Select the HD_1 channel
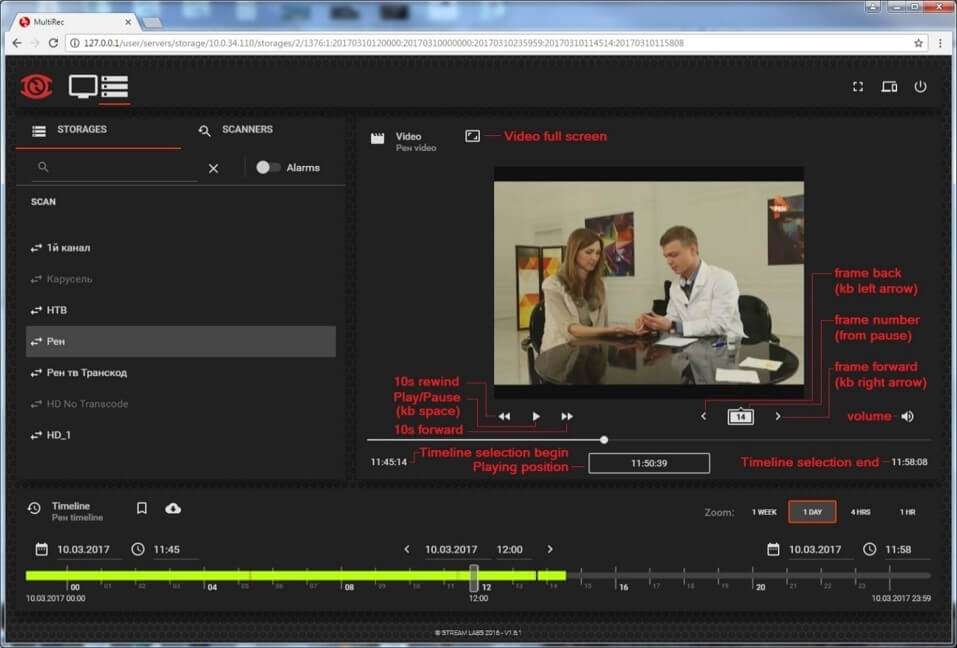 (181, 434)
